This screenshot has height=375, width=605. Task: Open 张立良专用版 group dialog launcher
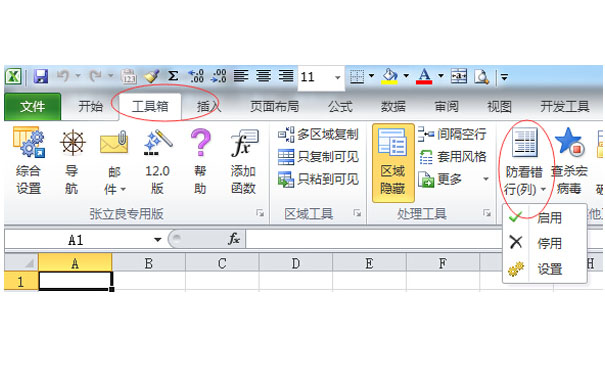(260, 213)
